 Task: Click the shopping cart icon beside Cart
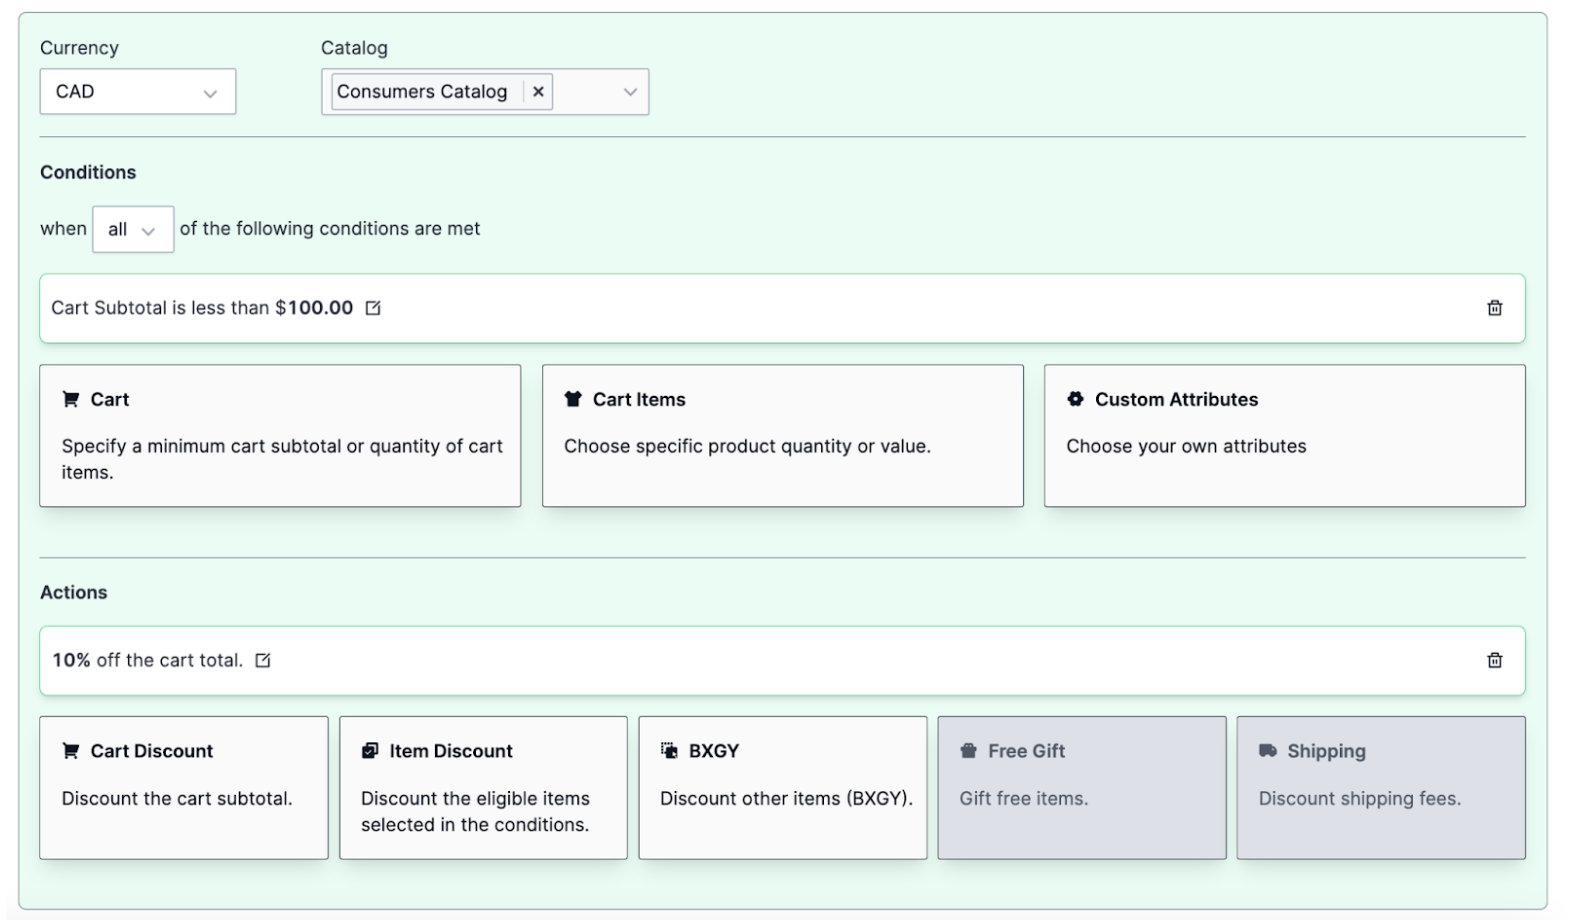tap(71, 399)
